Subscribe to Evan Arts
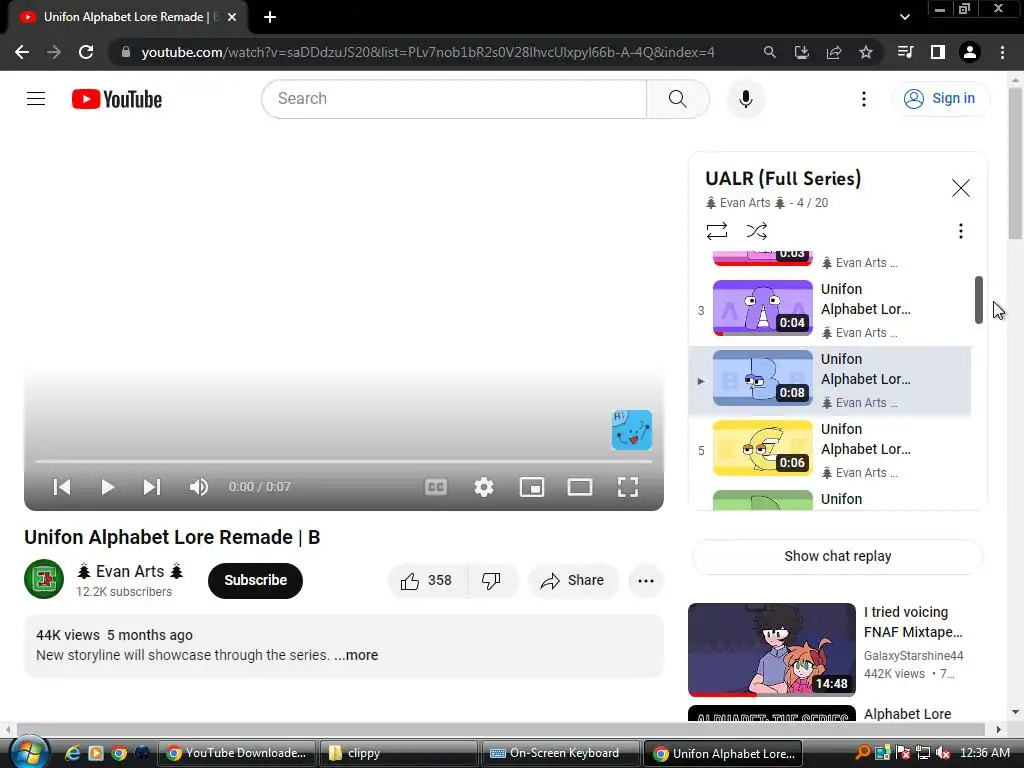 click(255, 580)
